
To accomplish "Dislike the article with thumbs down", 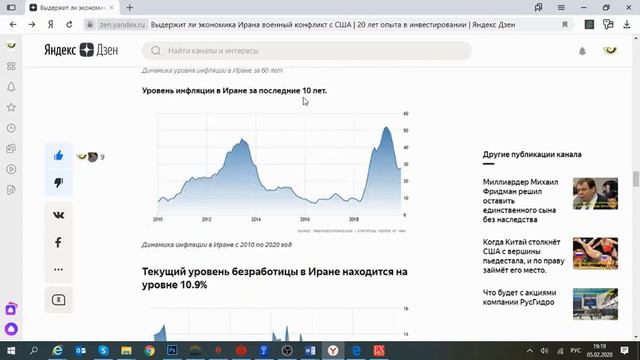I will point(58,182).
